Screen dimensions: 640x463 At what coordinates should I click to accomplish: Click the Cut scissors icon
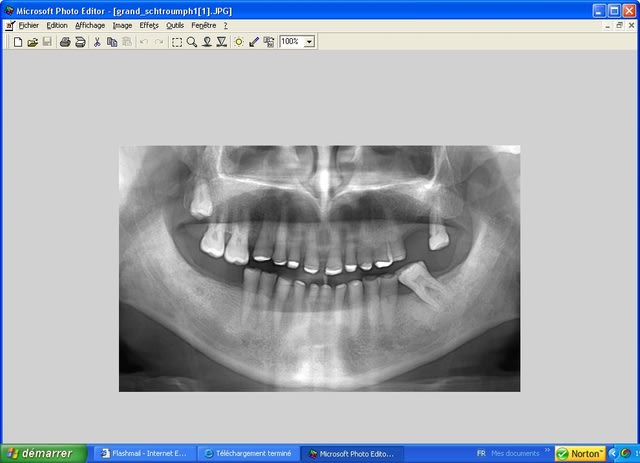pyautogui.click(x=97, y=42)
